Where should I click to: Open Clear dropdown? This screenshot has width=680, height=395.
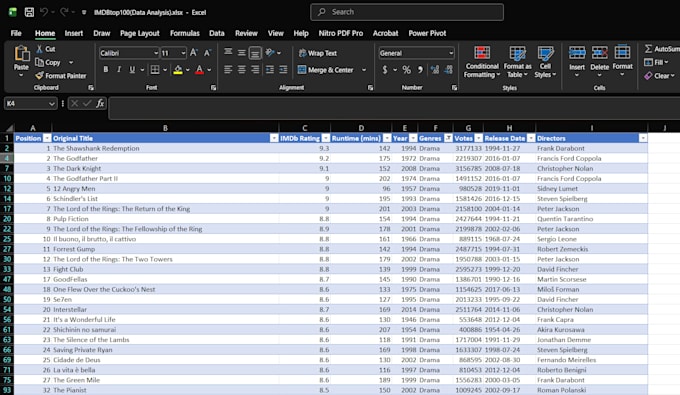659,76
